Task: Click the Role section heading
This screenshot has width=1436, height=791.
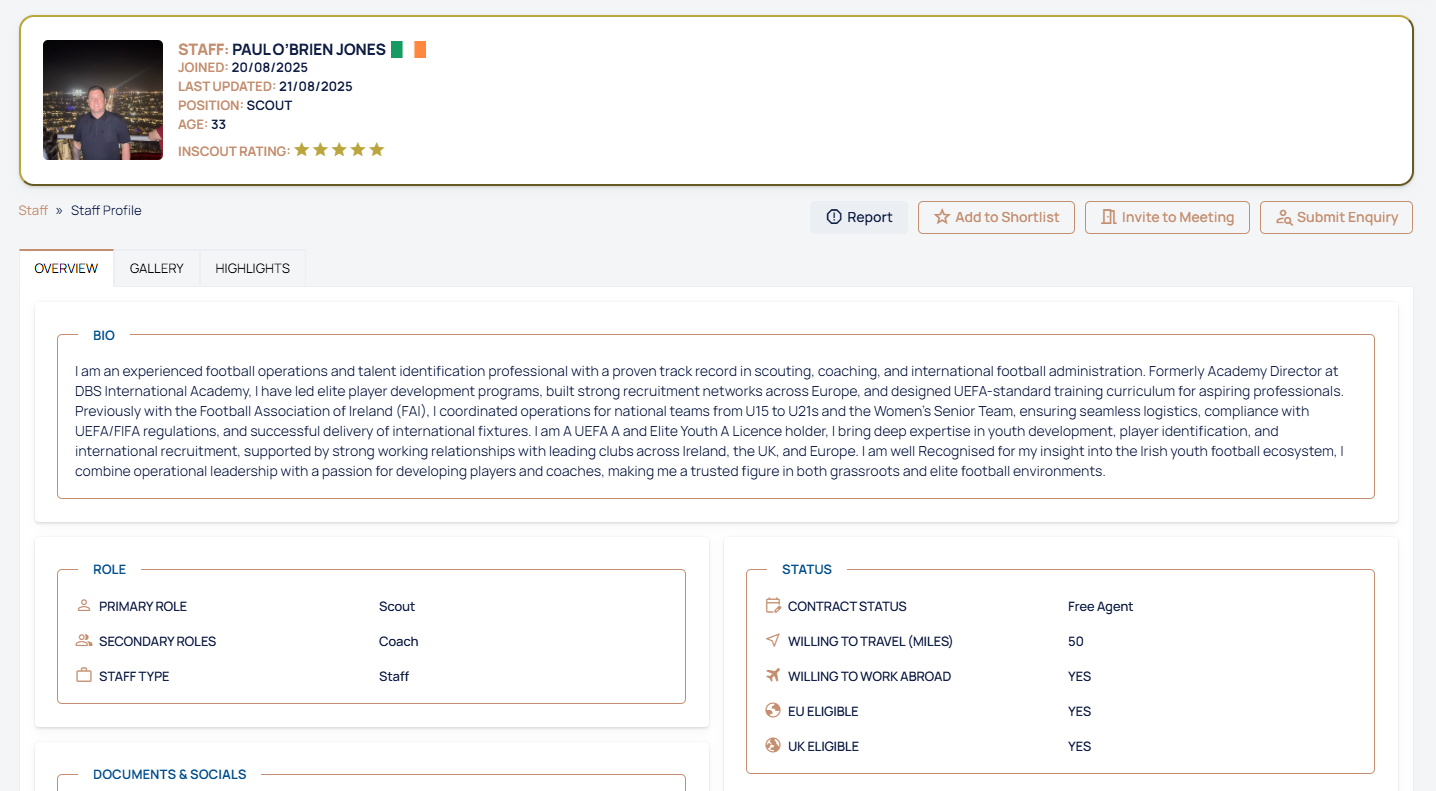Action: (110, 569)
